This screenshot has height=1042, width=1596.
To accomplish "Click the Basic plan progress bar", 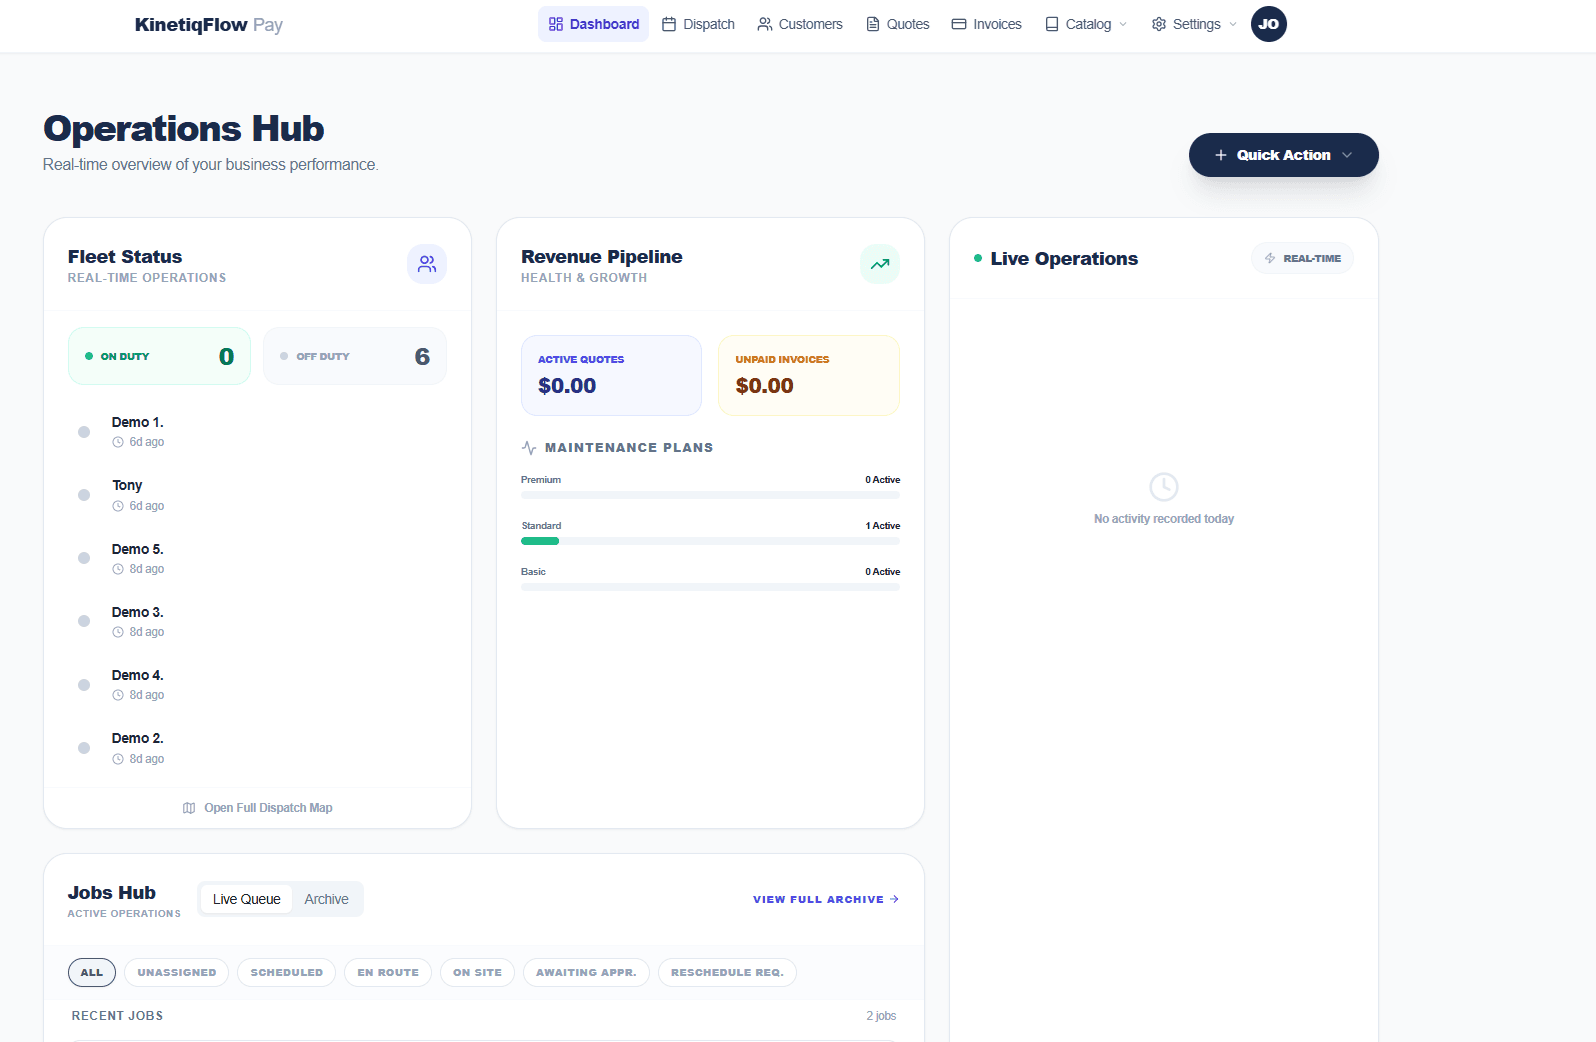I will point(710,587).
